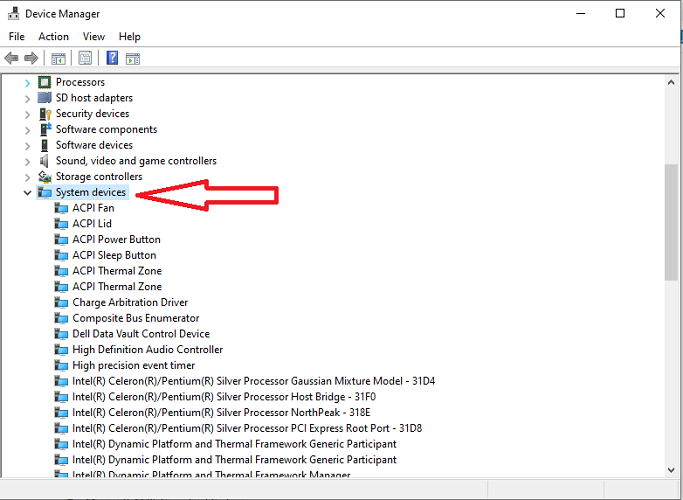Select Charge Arbitration Driver text
Viewport: 683px width, 500px height.
coord(130,302)
